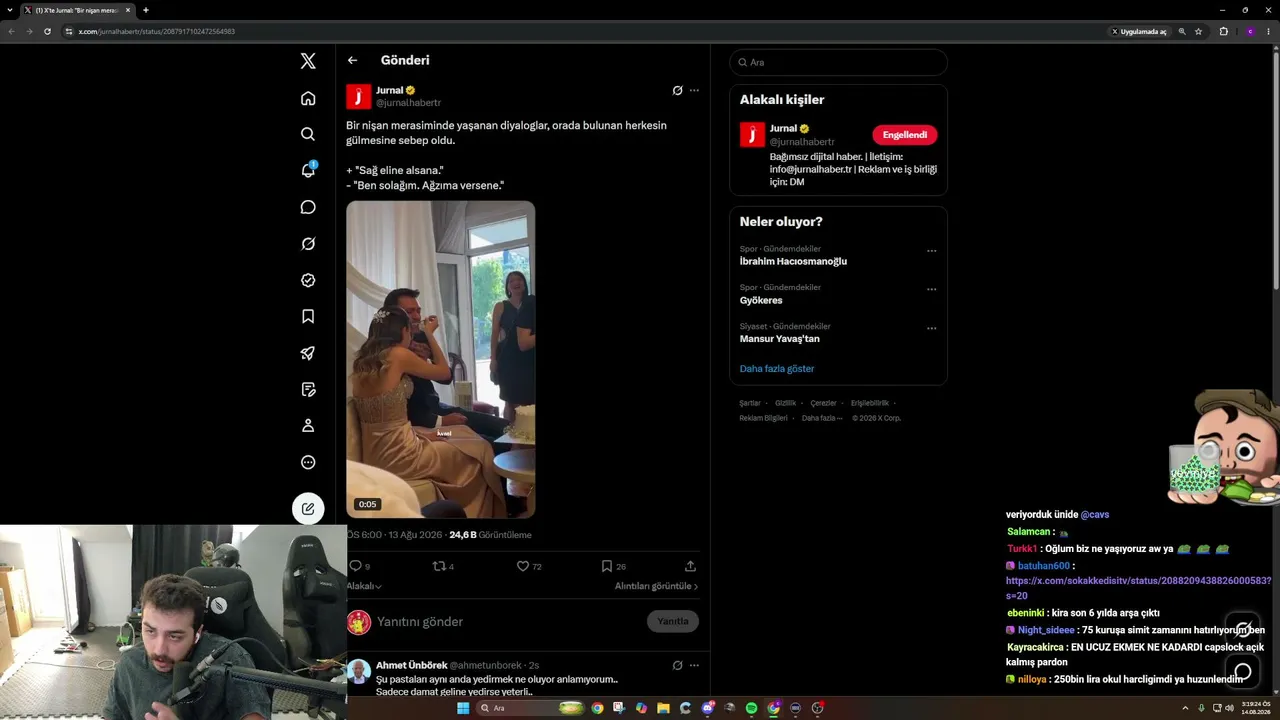
Task: Click the red Engellendi button
Action: coord(904,135)
